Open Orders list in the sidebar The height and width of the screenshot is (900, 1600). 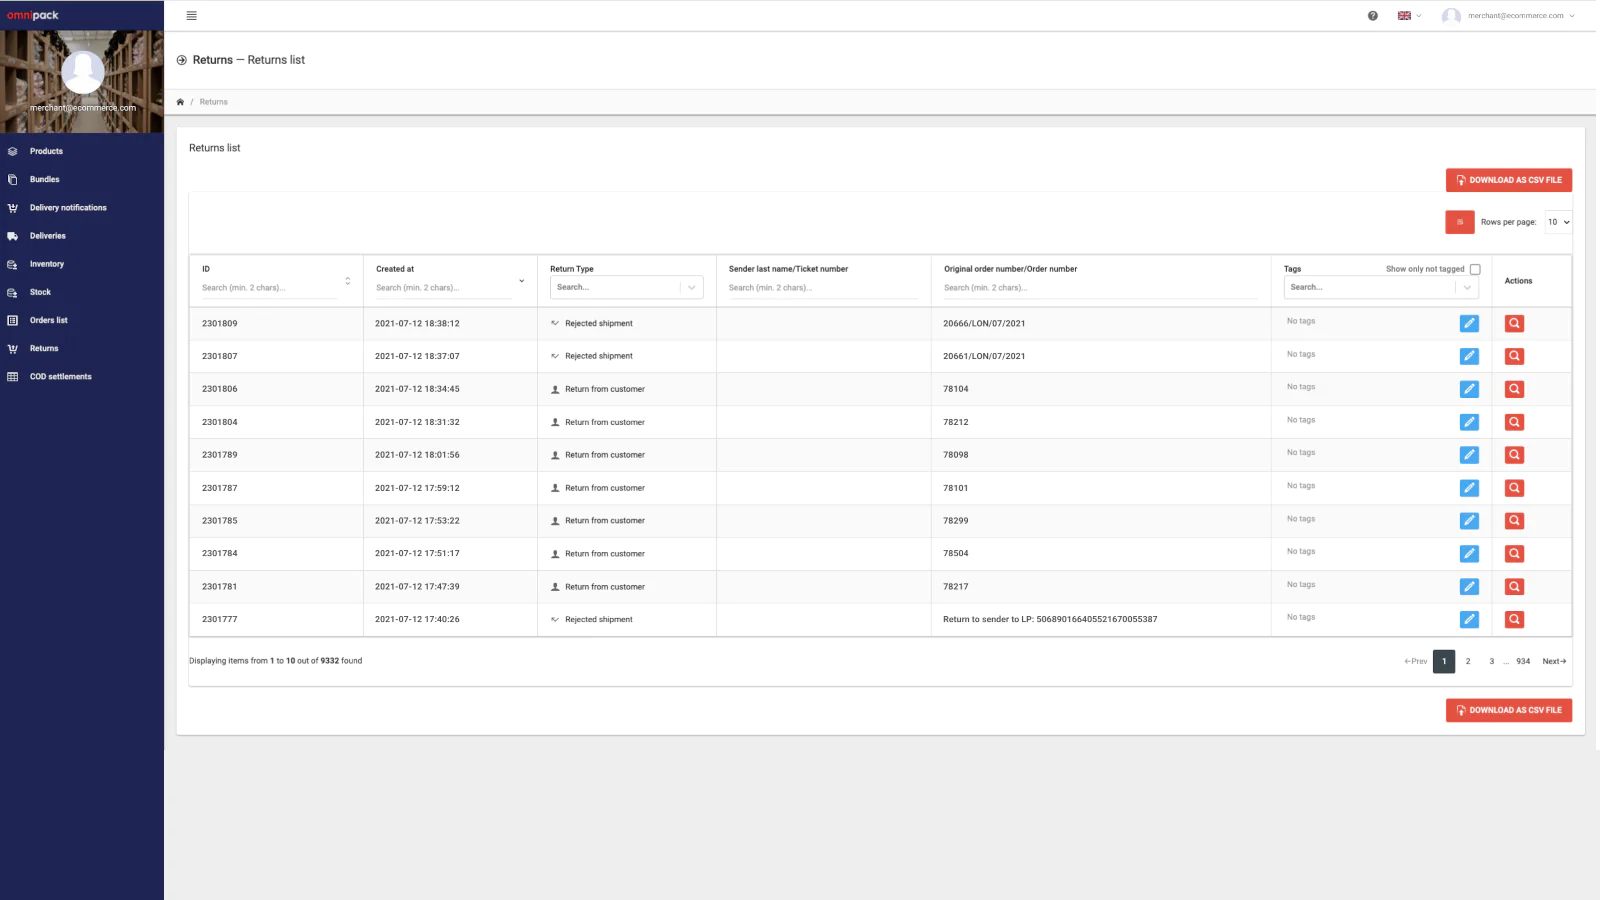(48, 320)
